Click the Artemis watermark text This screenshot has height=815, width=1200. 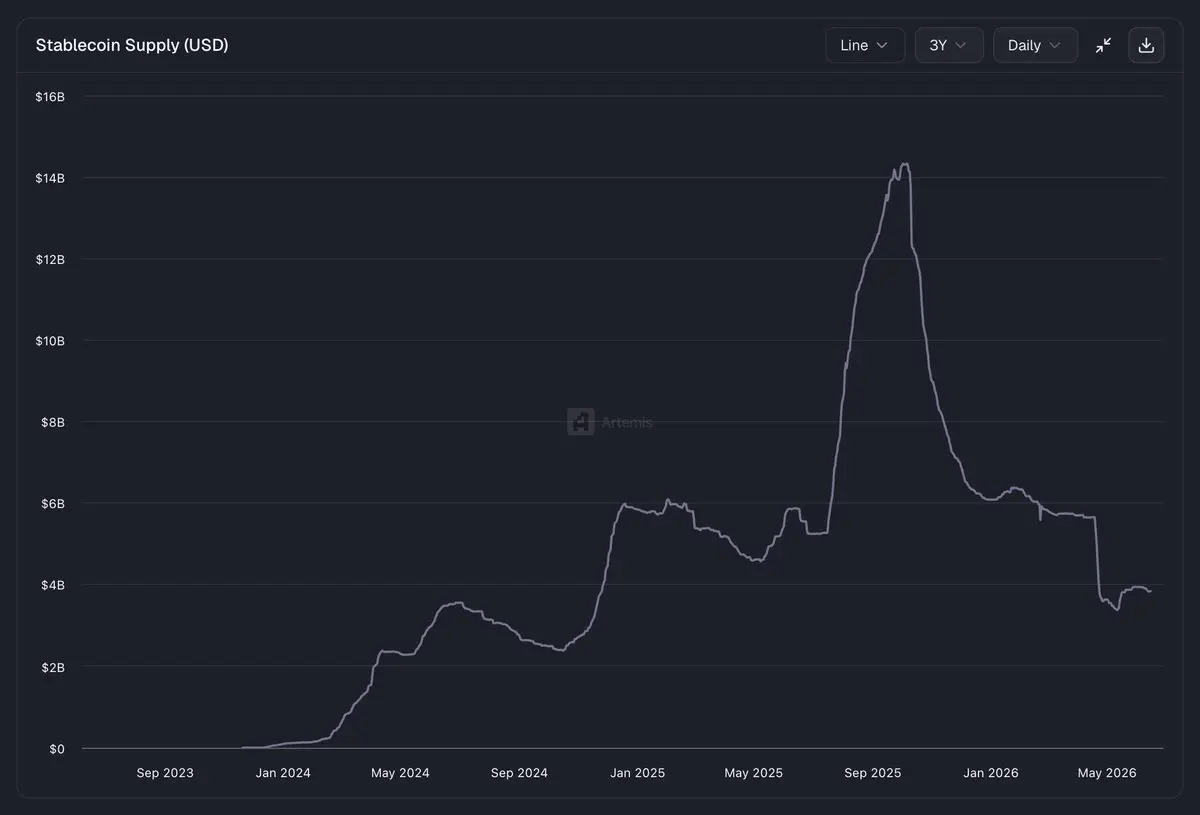coord(626,423)
